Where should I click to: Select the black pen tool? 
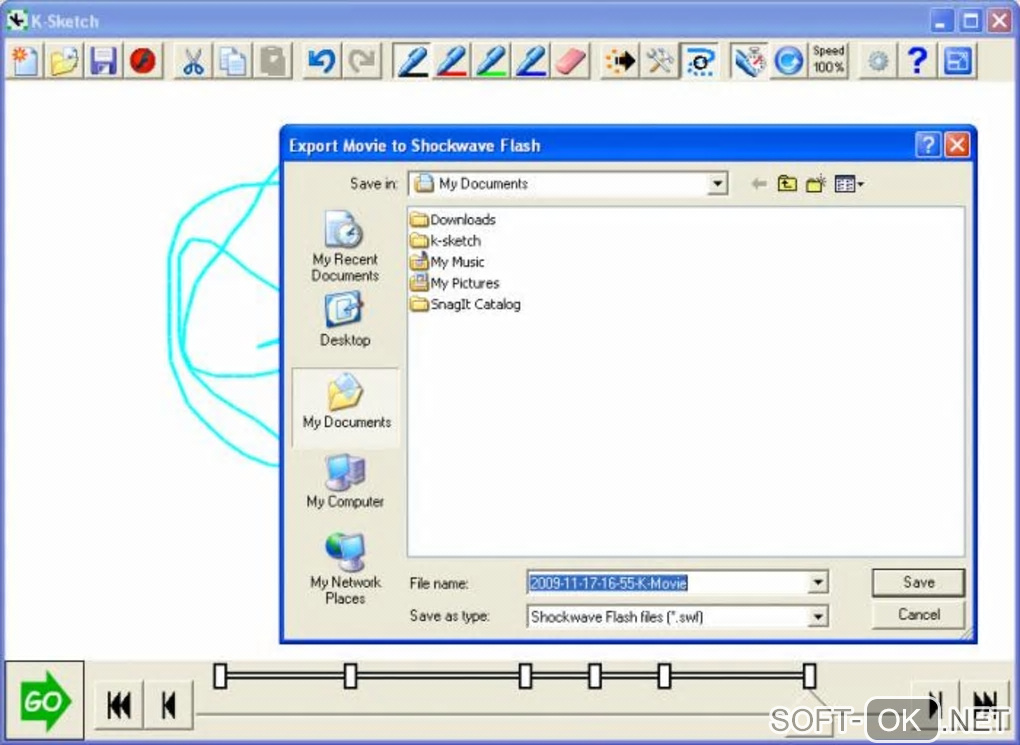(412, 62)
